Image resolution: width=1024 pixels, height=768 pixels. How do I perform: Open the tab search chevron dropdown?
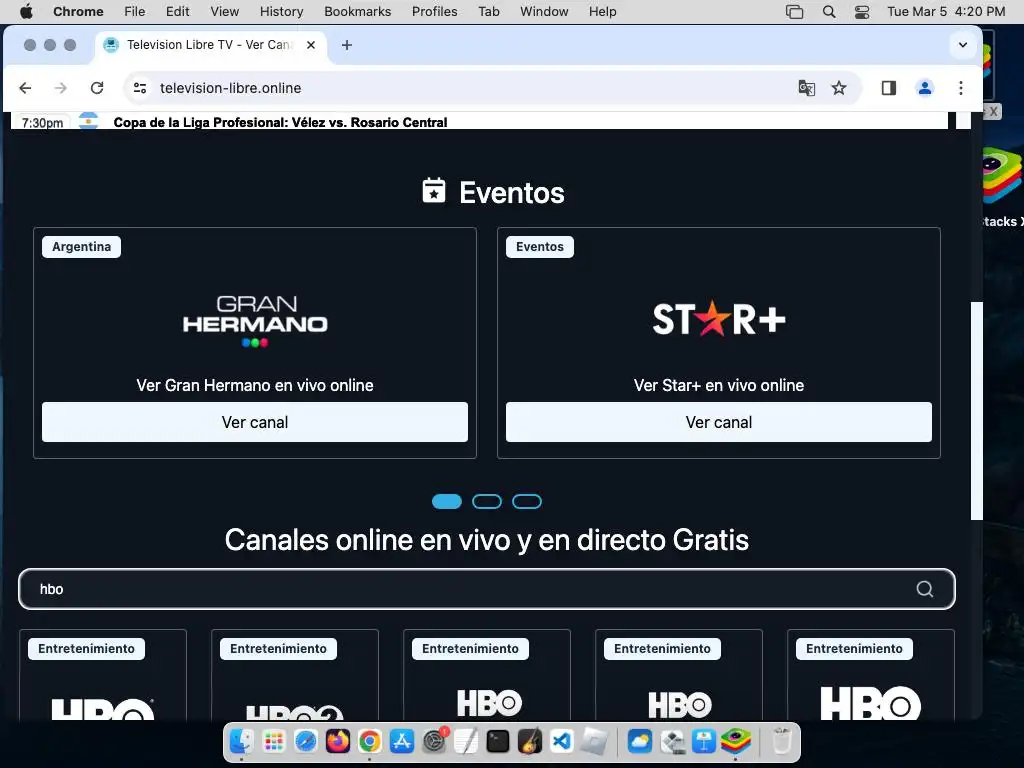click(963, 45)
